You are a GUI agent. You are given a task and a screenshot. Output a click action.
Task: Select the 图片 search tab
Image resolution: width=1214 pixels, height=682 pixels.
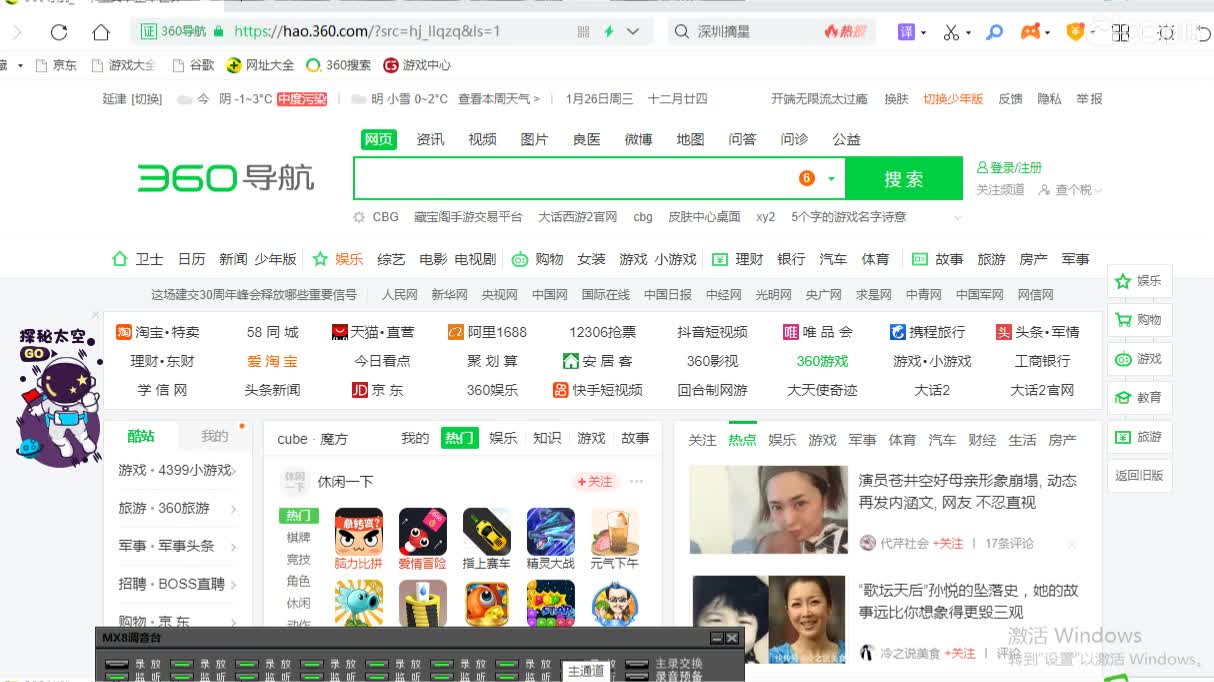(535, 139)
